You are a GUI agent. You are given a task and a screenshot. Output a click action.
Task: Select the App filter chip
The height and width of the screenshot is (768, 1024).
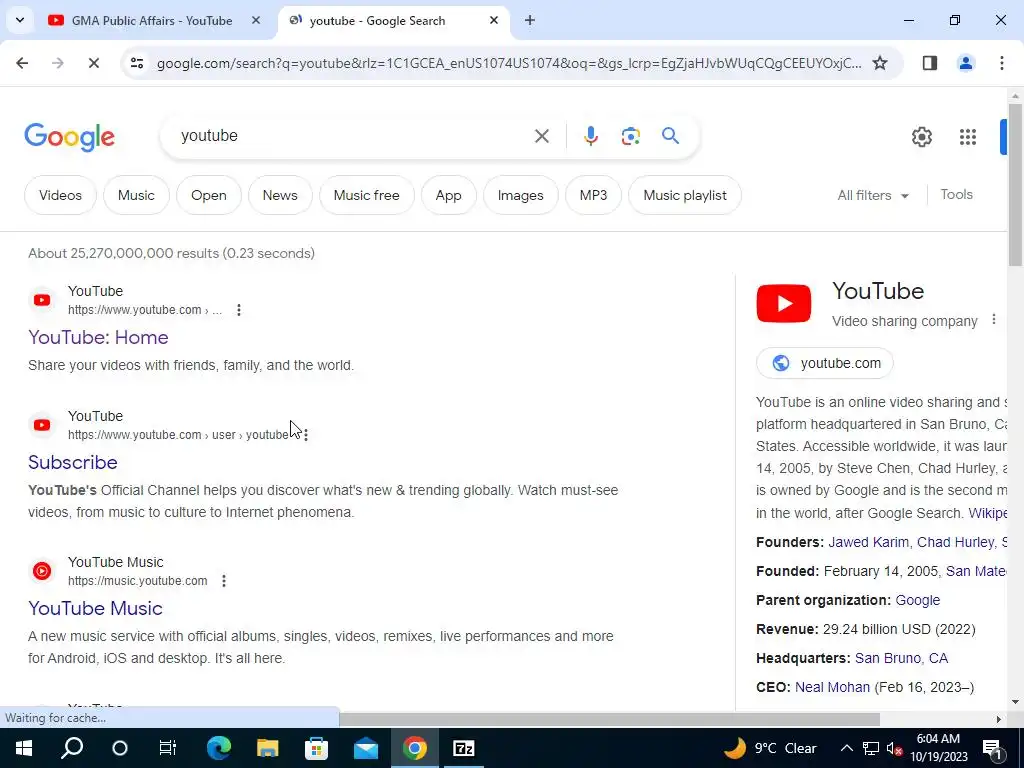(x=449, y=195)
